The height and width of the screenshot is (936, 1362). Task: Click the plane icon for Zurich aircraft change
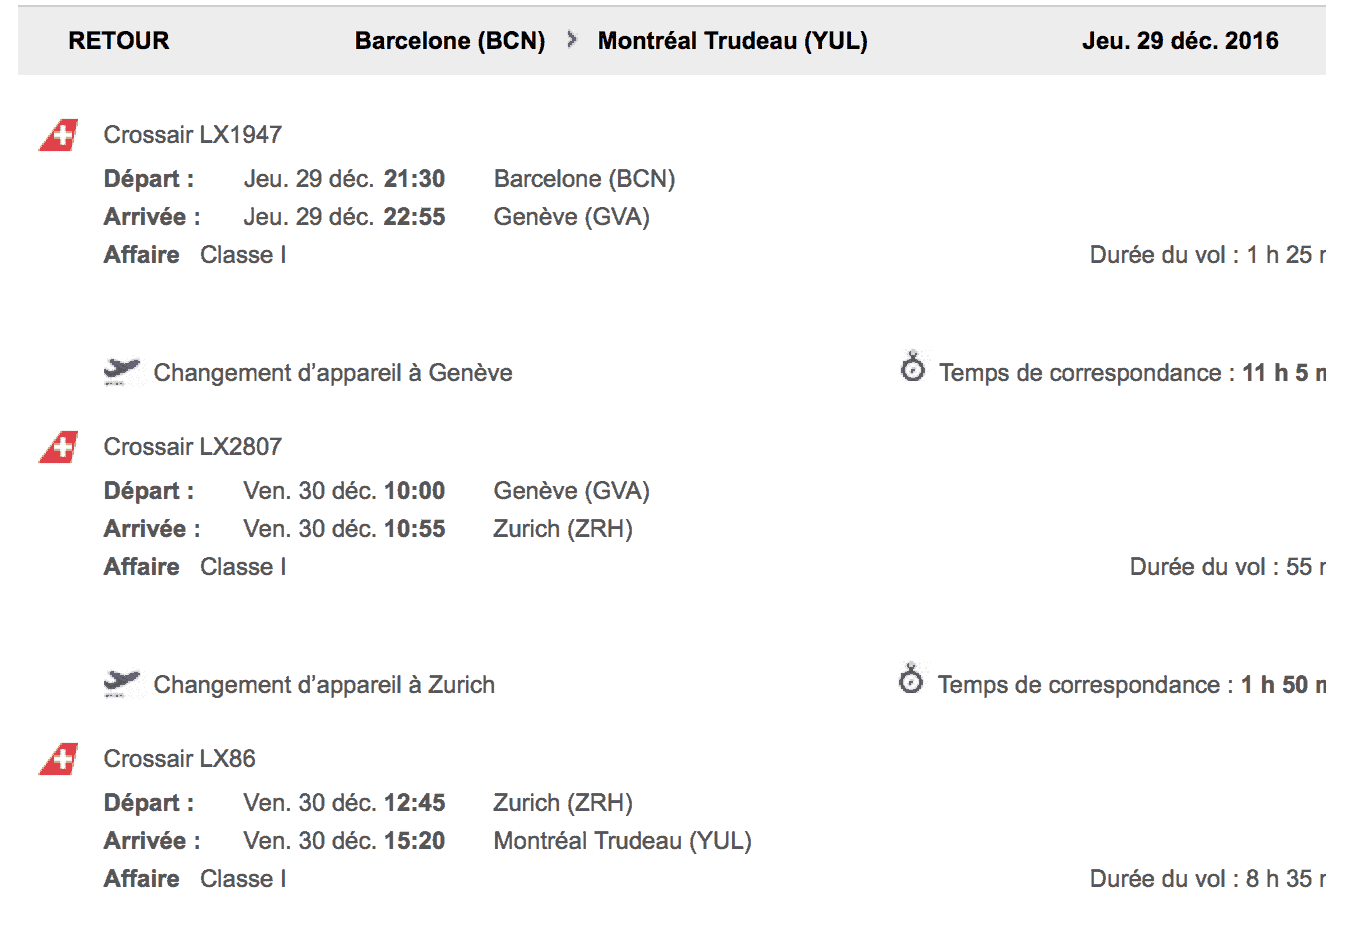click(x=122, y=684)
